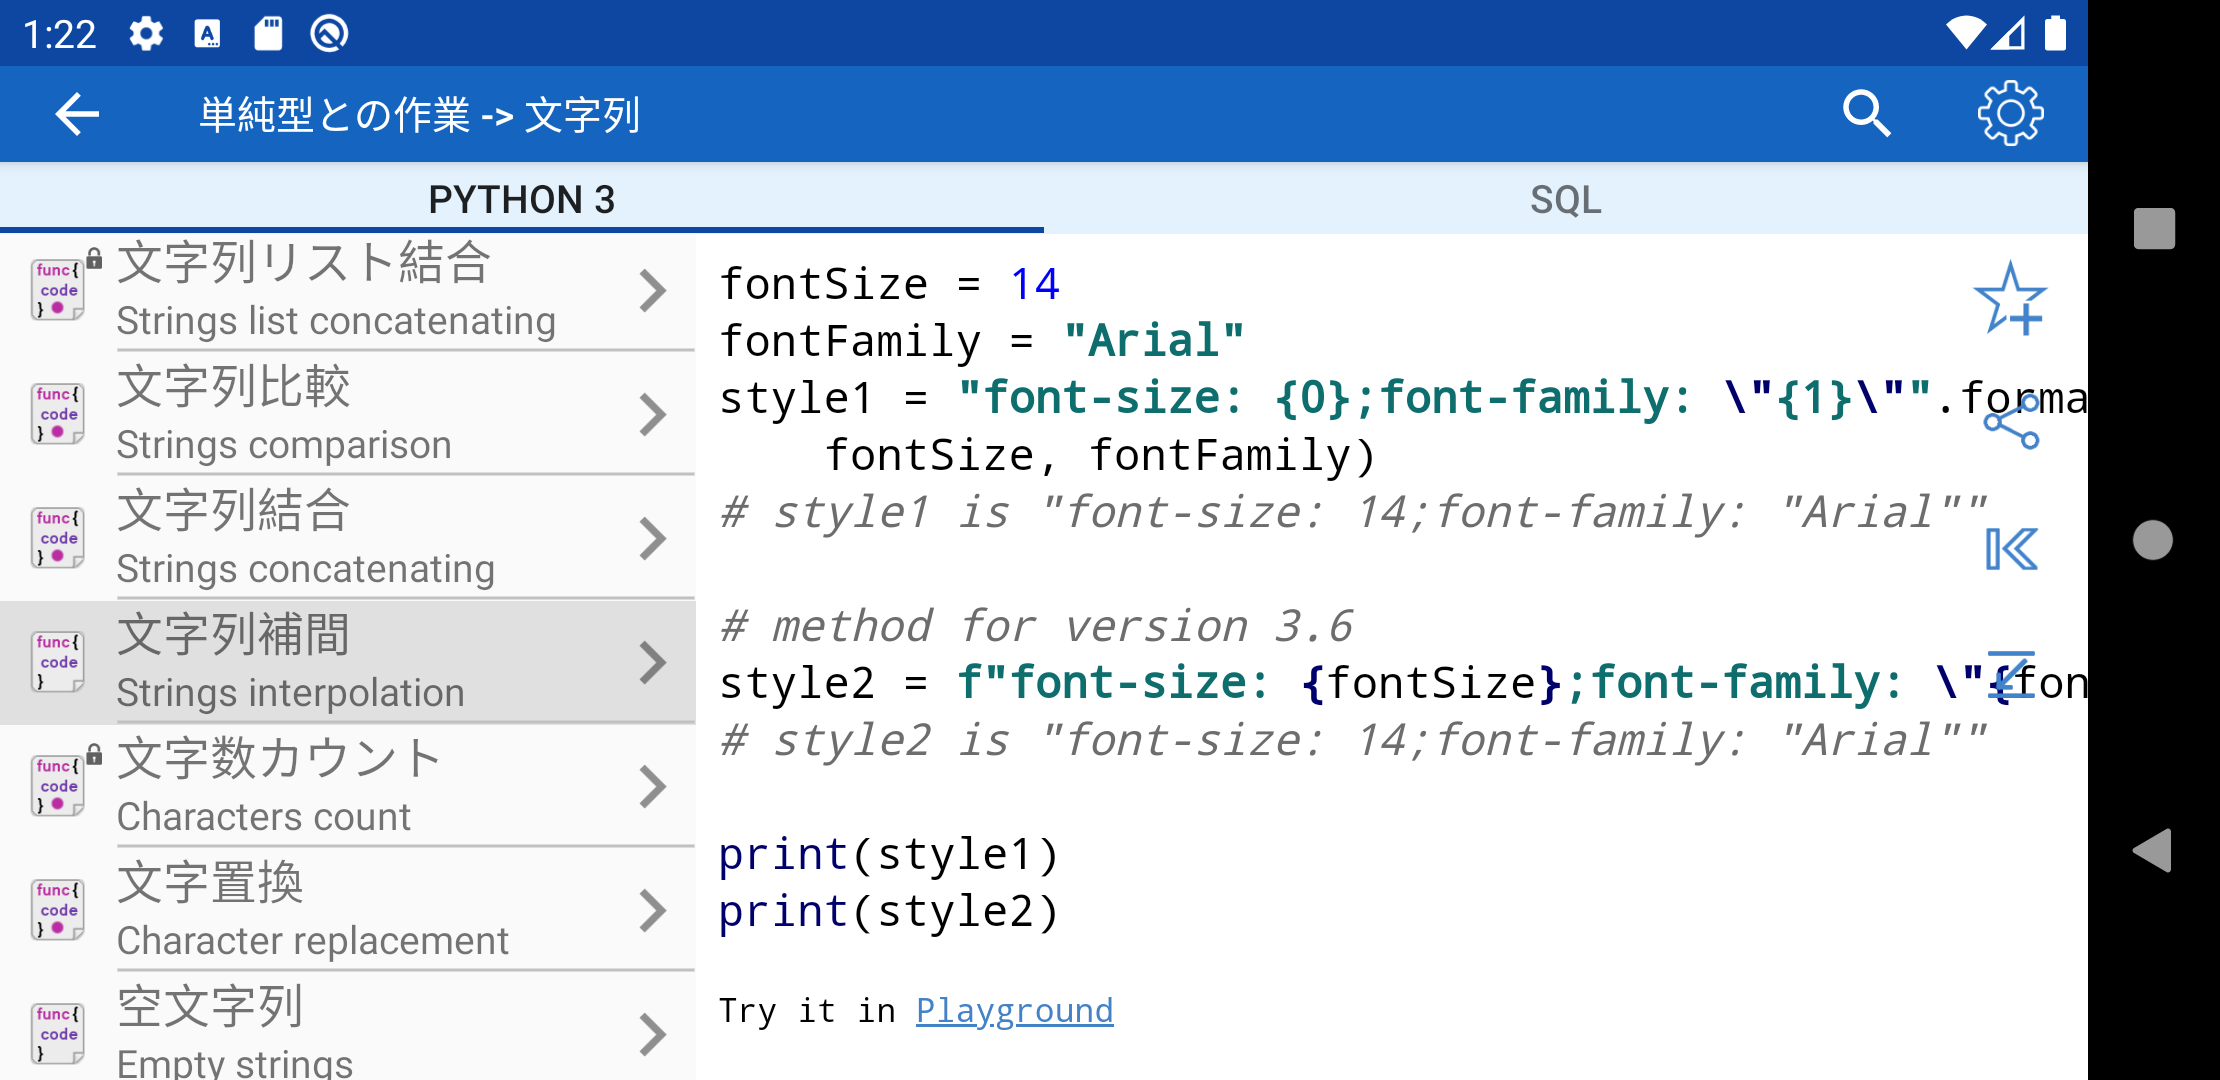Expand chevron for Character replacement
The width and height of the screenshot is (2220, 1080).
point(653,911)
